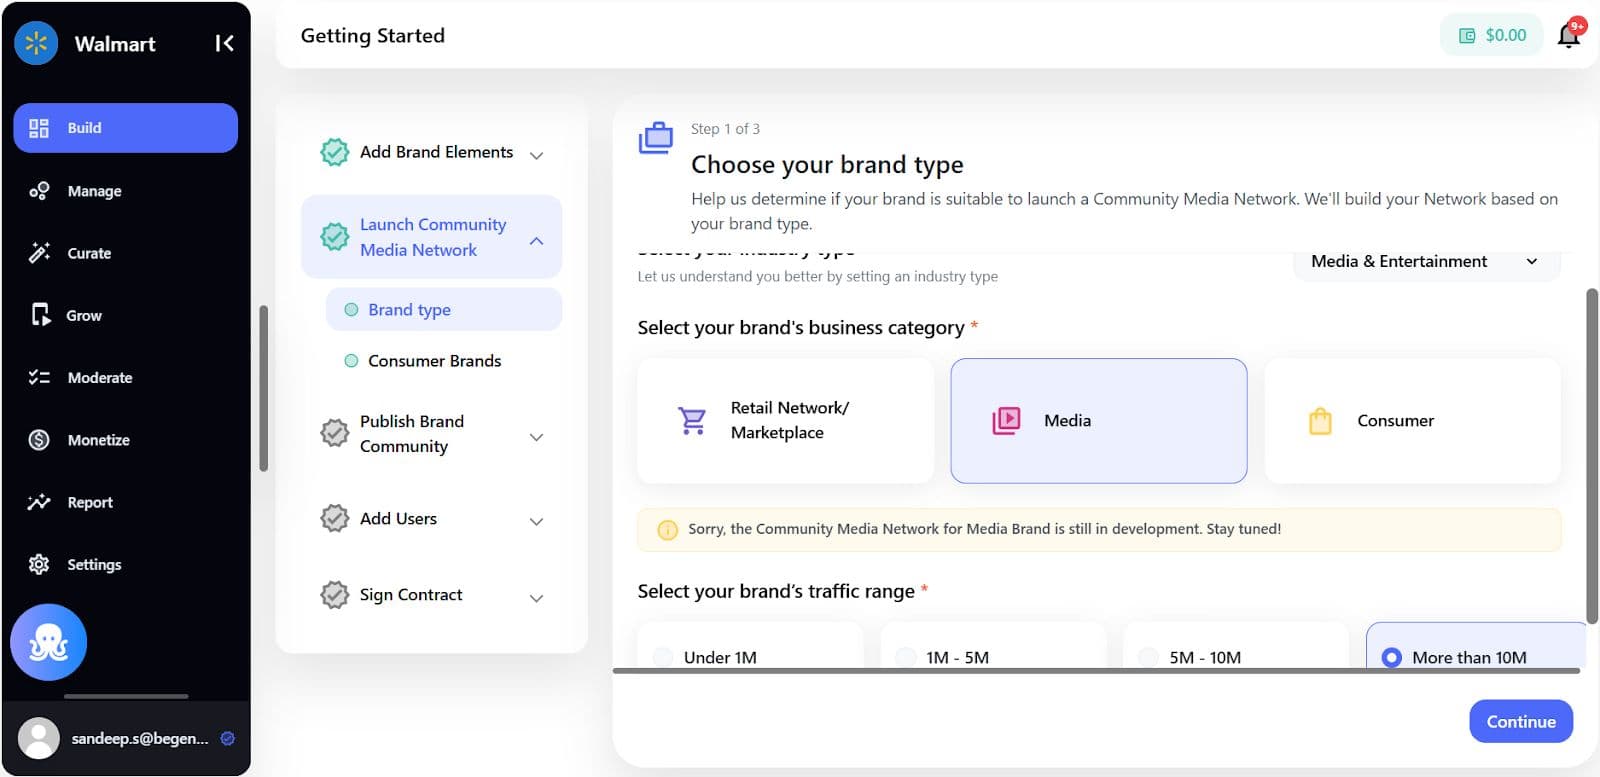Select the Brand type step
1600x777 pixels.
coord(444,309)
